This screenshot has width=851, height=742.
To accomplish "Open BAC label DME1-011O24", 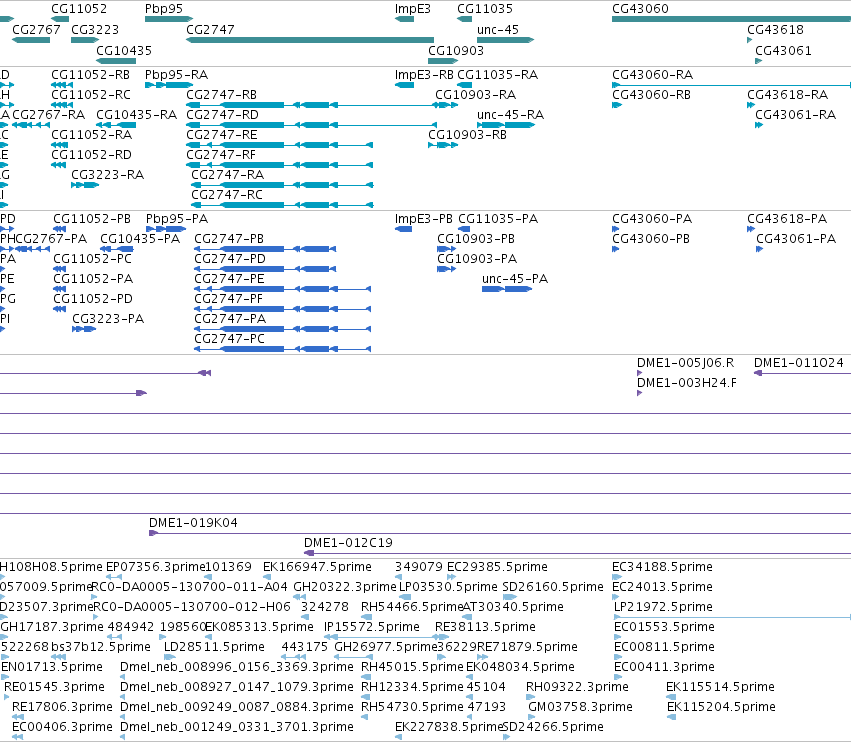I will point(799,363).
